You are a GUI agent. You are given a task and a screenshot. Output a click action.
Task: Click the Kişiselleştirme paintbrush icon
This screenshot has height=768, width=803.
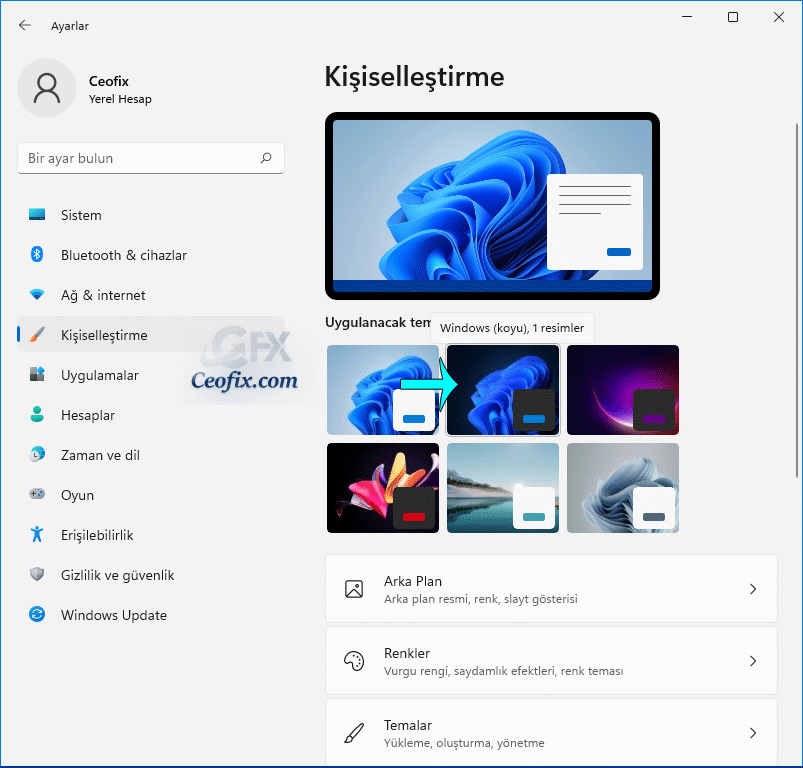click(x=37, y=334)
